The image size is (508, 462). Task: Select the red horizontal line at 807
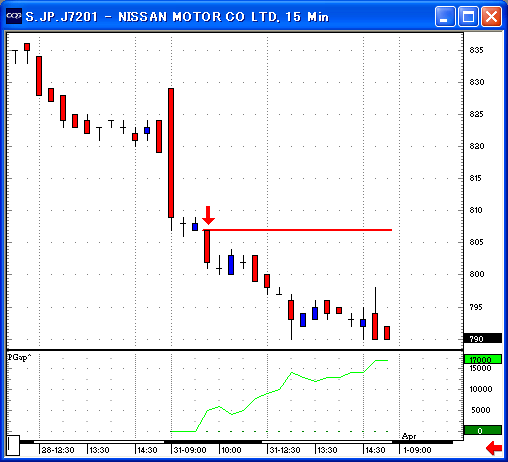coord(297,230)
